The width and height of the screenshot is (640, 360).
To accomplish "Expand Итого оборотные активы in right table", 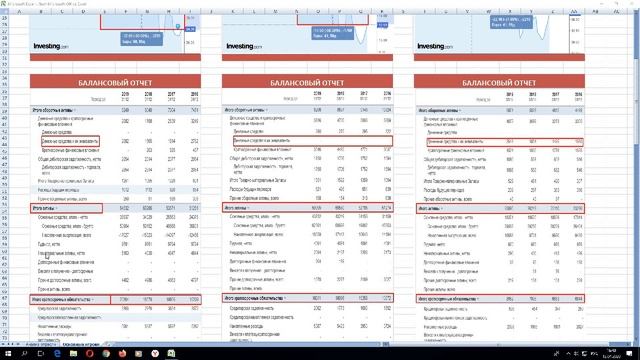I will [460, 111].
